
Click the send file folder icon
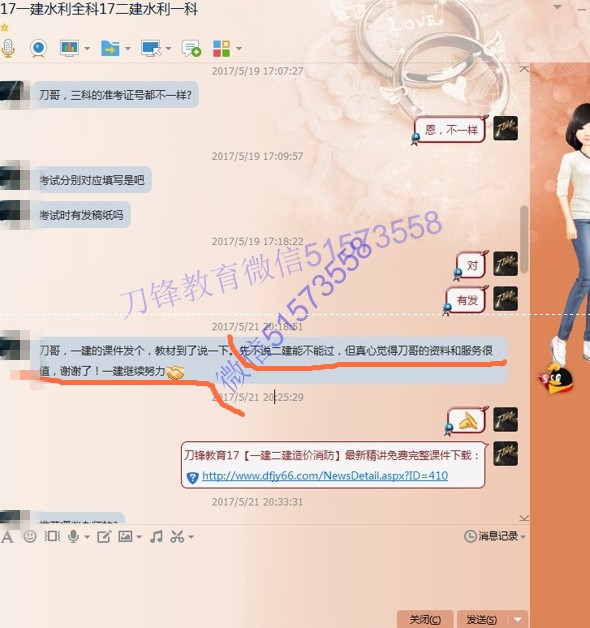coord(110,48)
